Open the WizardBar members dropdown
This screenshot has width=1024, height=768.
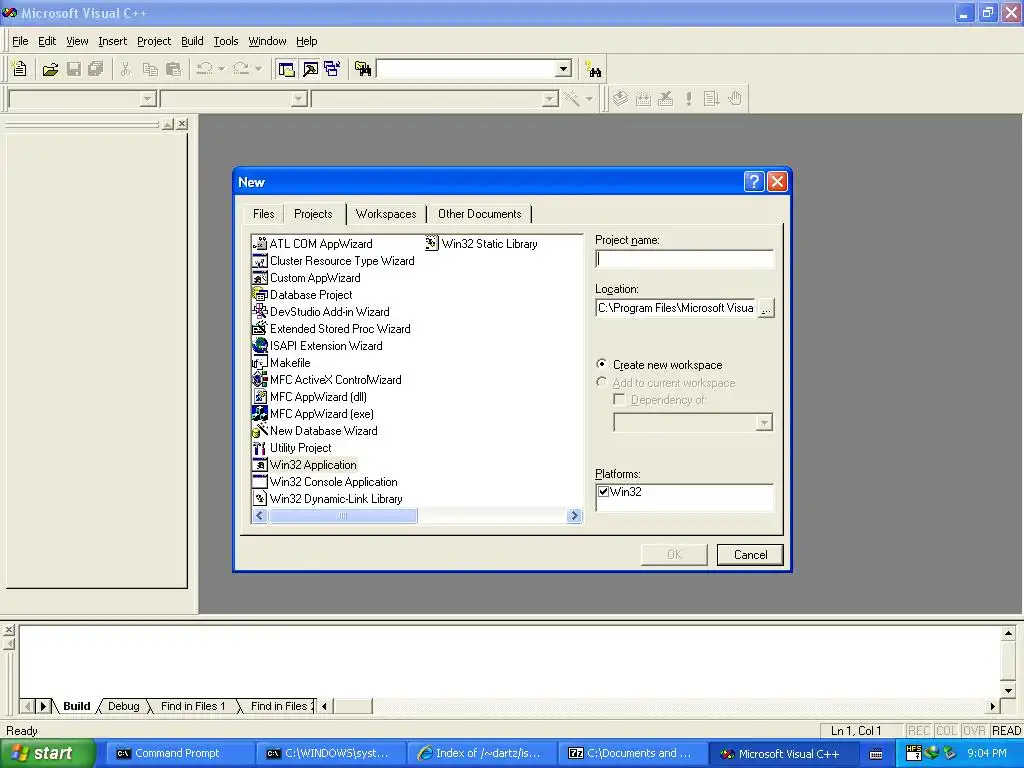551,99
